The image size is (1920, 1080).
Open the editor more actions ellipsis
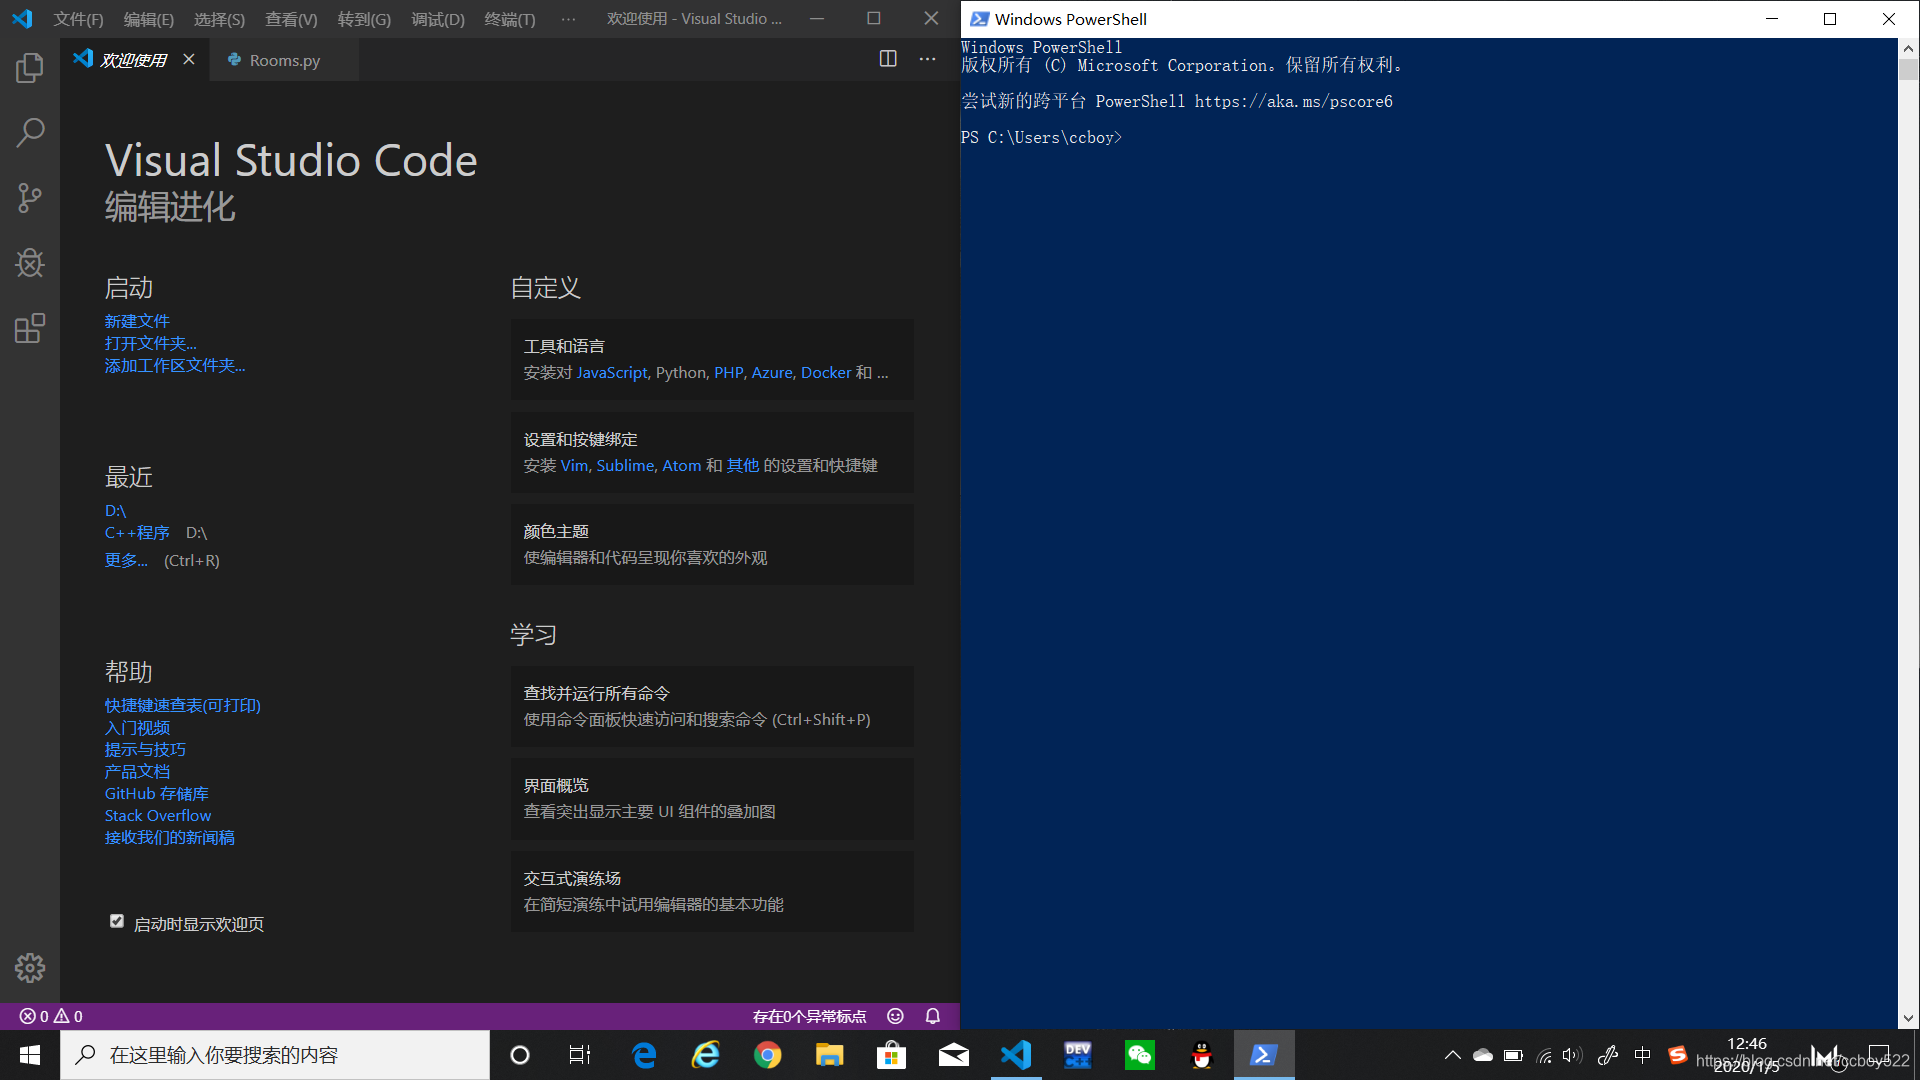pyautogui.click(x=928, y=59)
